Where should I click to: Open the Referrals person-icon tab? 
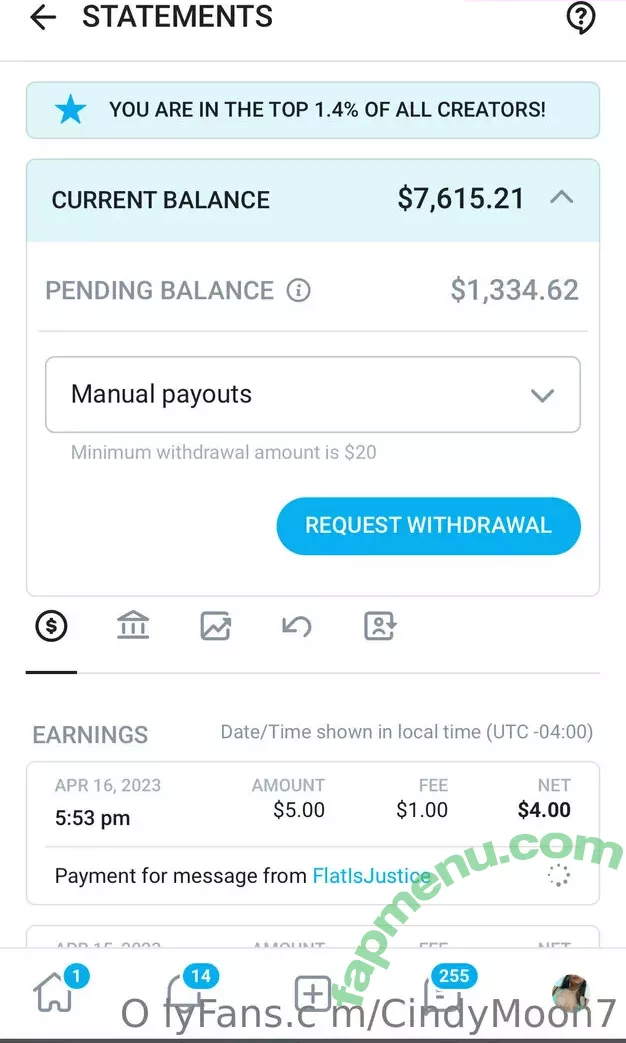(x=380, y=627)
